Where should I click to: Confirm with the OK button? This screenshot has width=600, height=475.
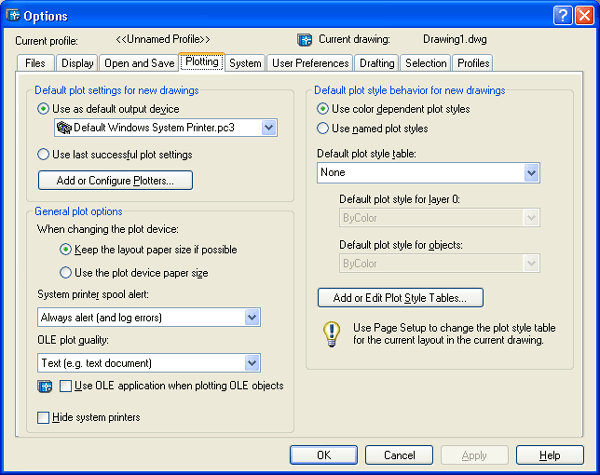(324, 455)
